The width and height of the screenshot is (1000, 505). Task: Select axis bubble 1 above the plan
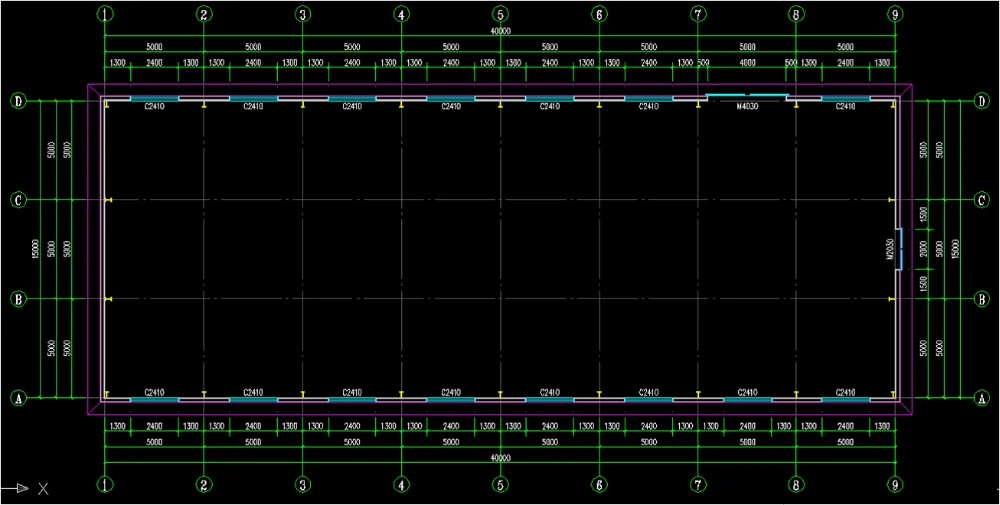coord(105,13)
